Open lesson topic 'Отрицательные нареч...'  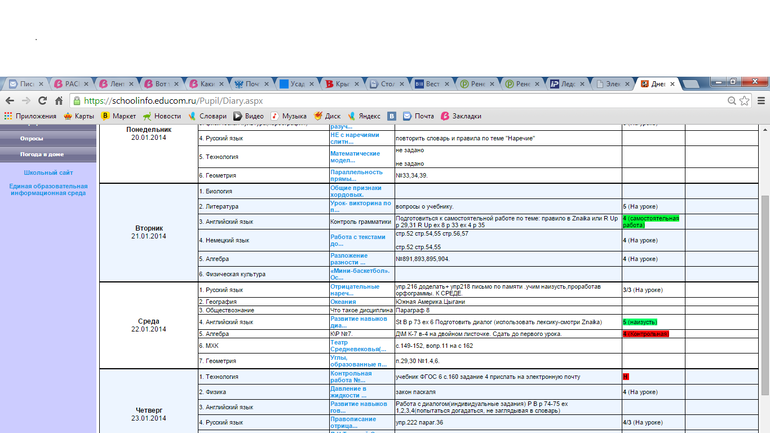(x=355, y=290)
